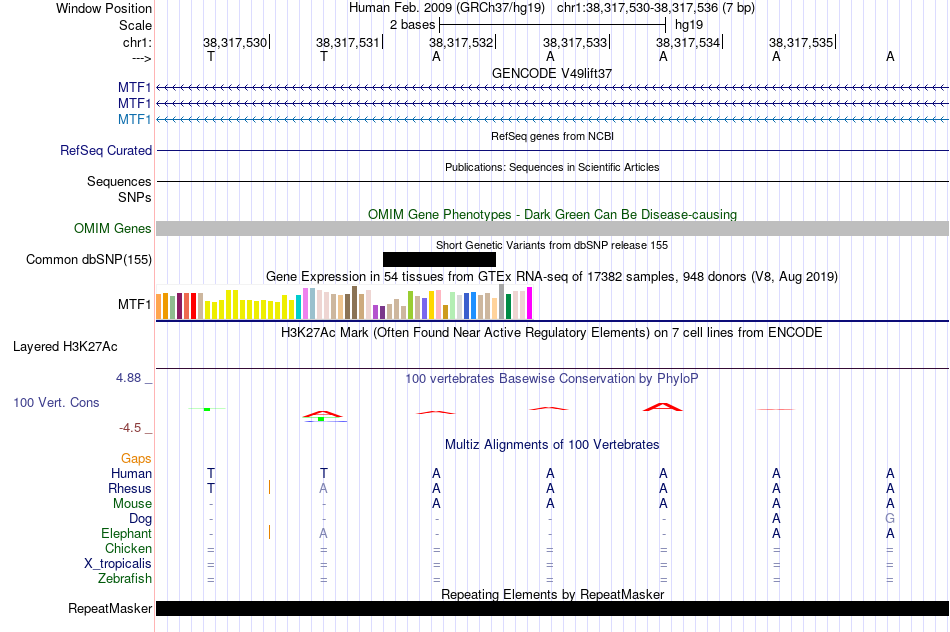950x632 pixels.
Task: Click the chr1: base position label
Action: [137, 42]
